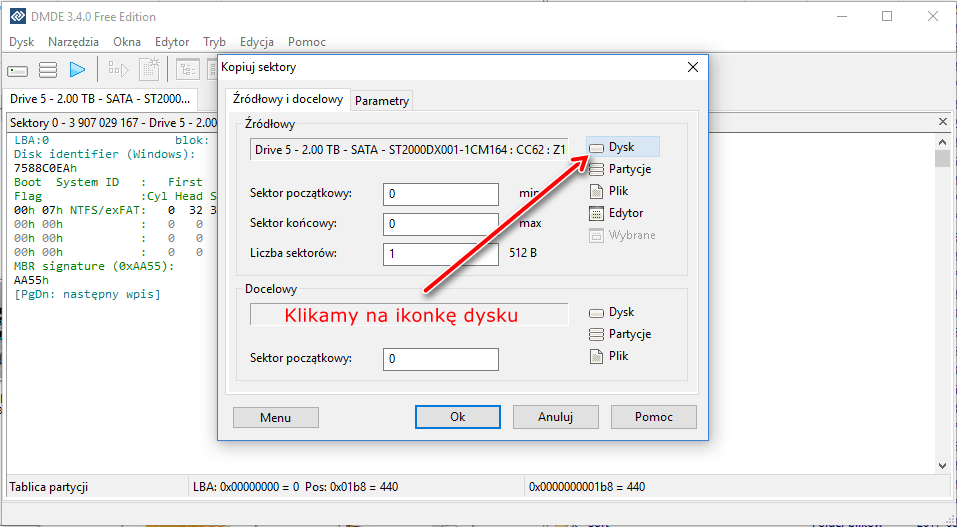Open the Narzędzia menu
Screen dimensions: 957x527
73,42
